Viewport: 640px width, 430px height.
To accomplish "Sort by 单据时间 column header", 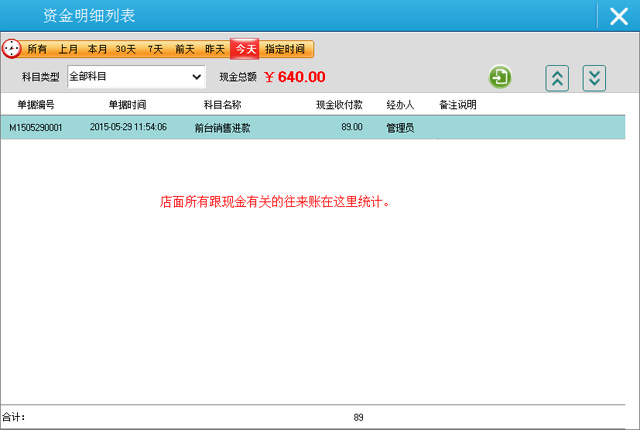I will 127,104.
